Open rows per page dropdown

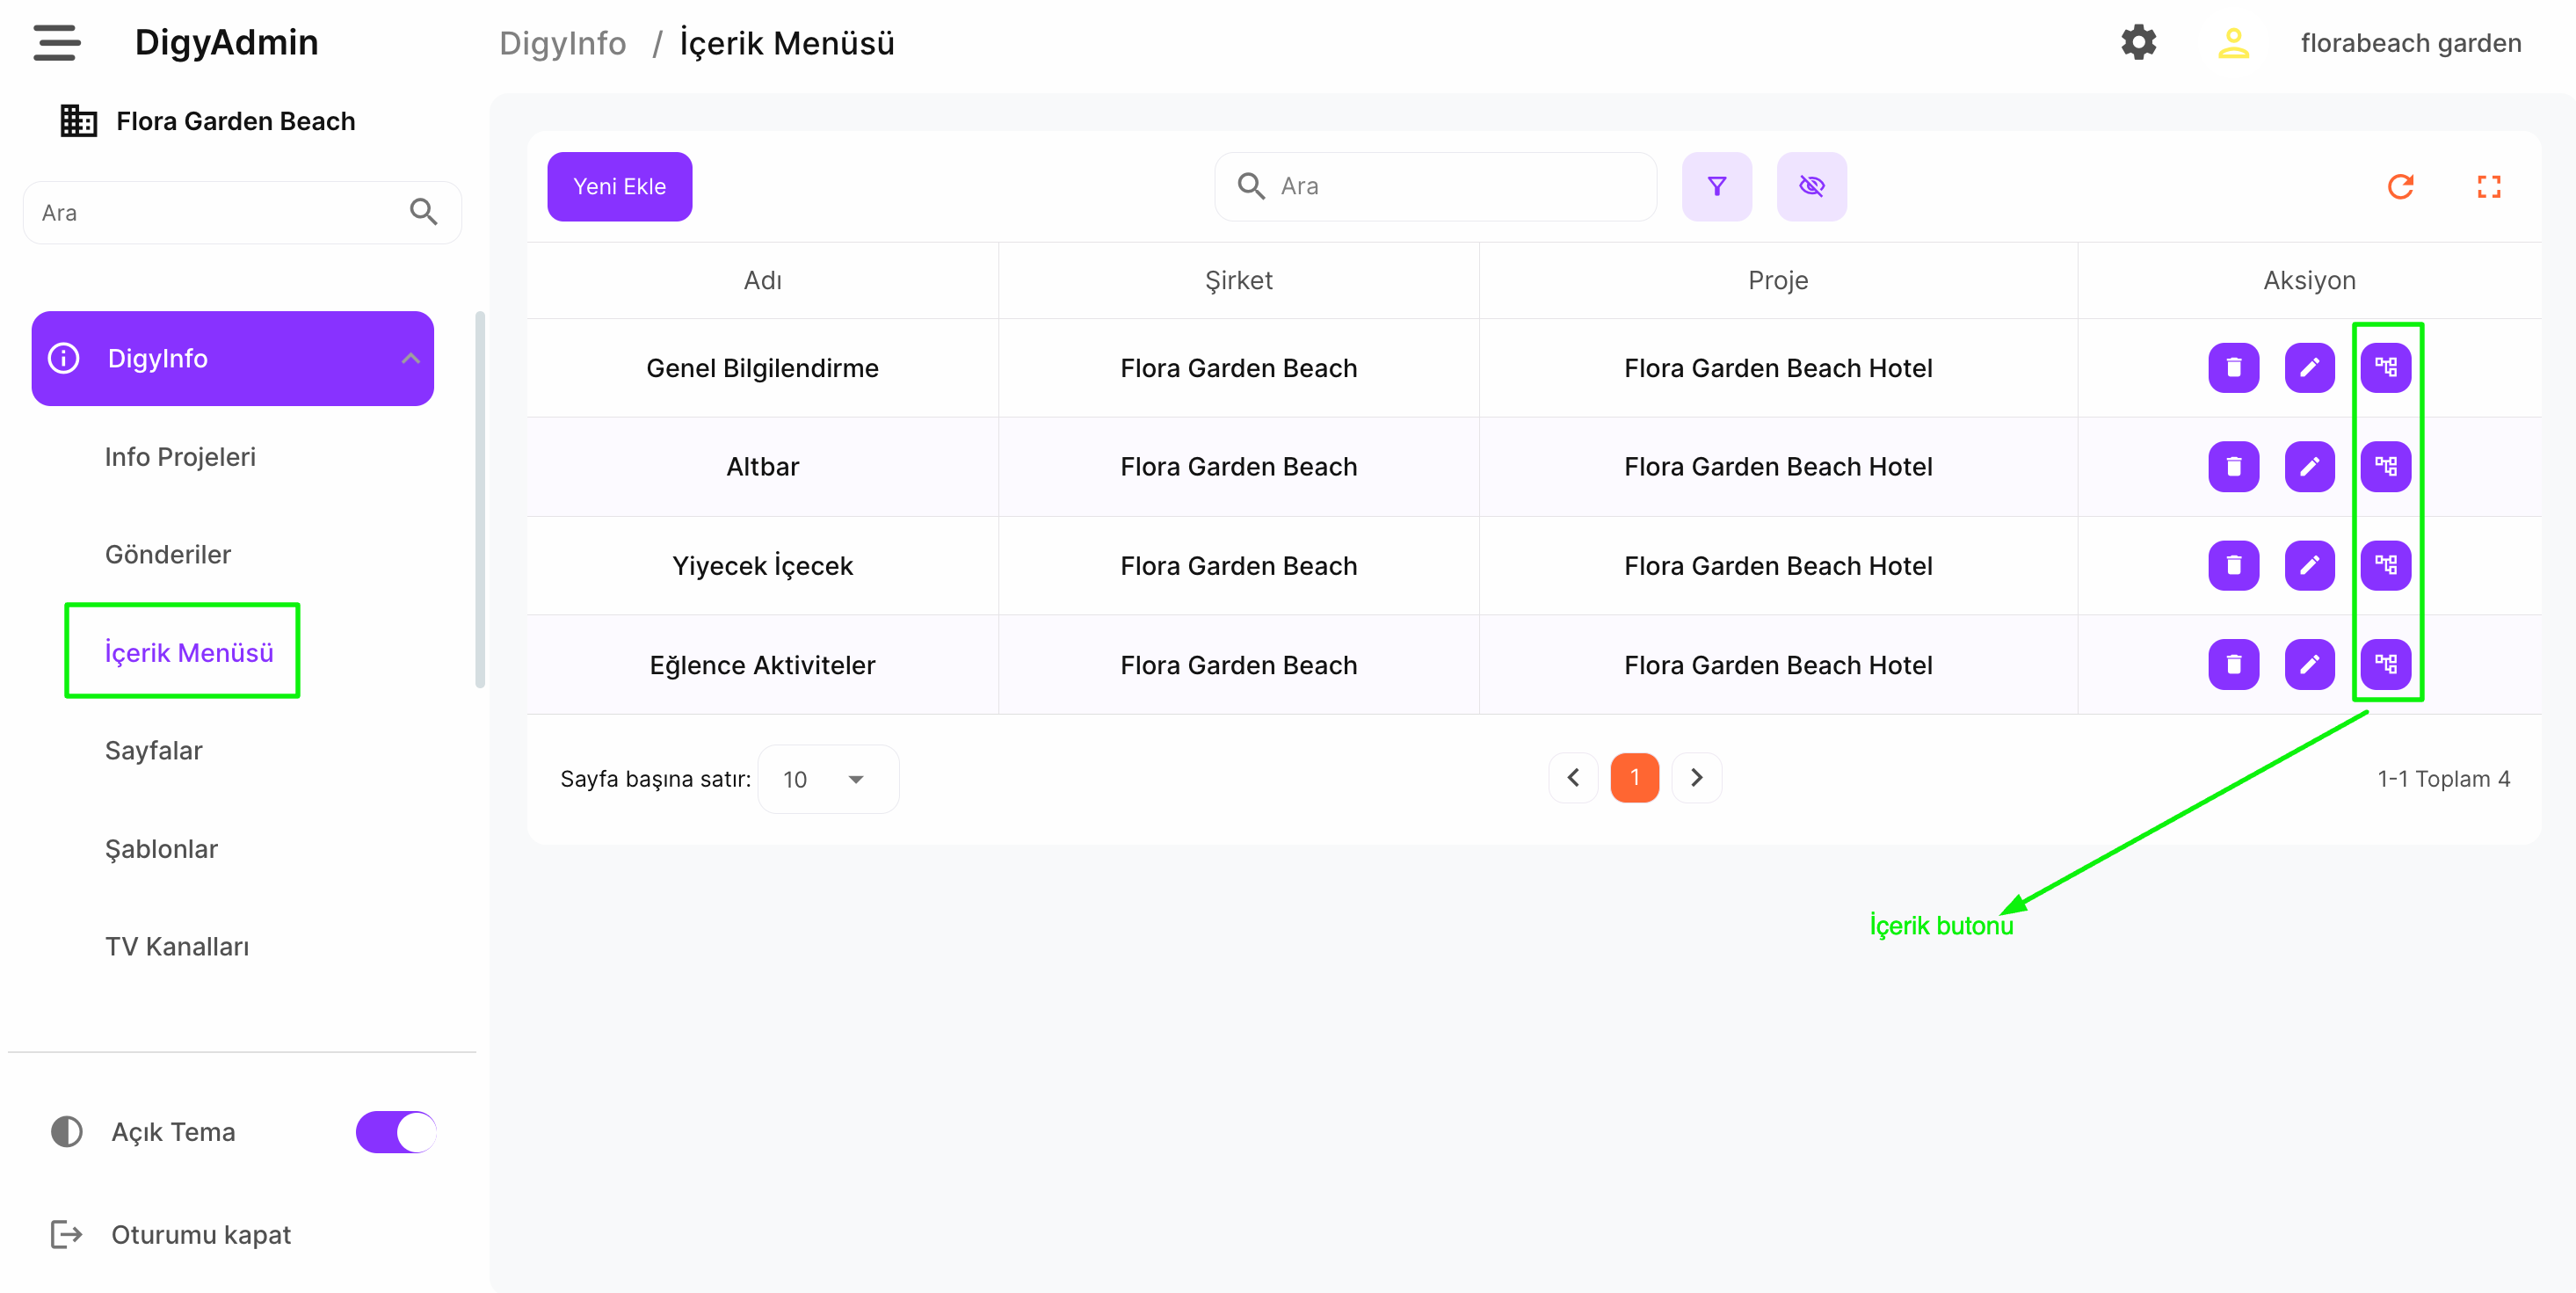click(827, 779)
